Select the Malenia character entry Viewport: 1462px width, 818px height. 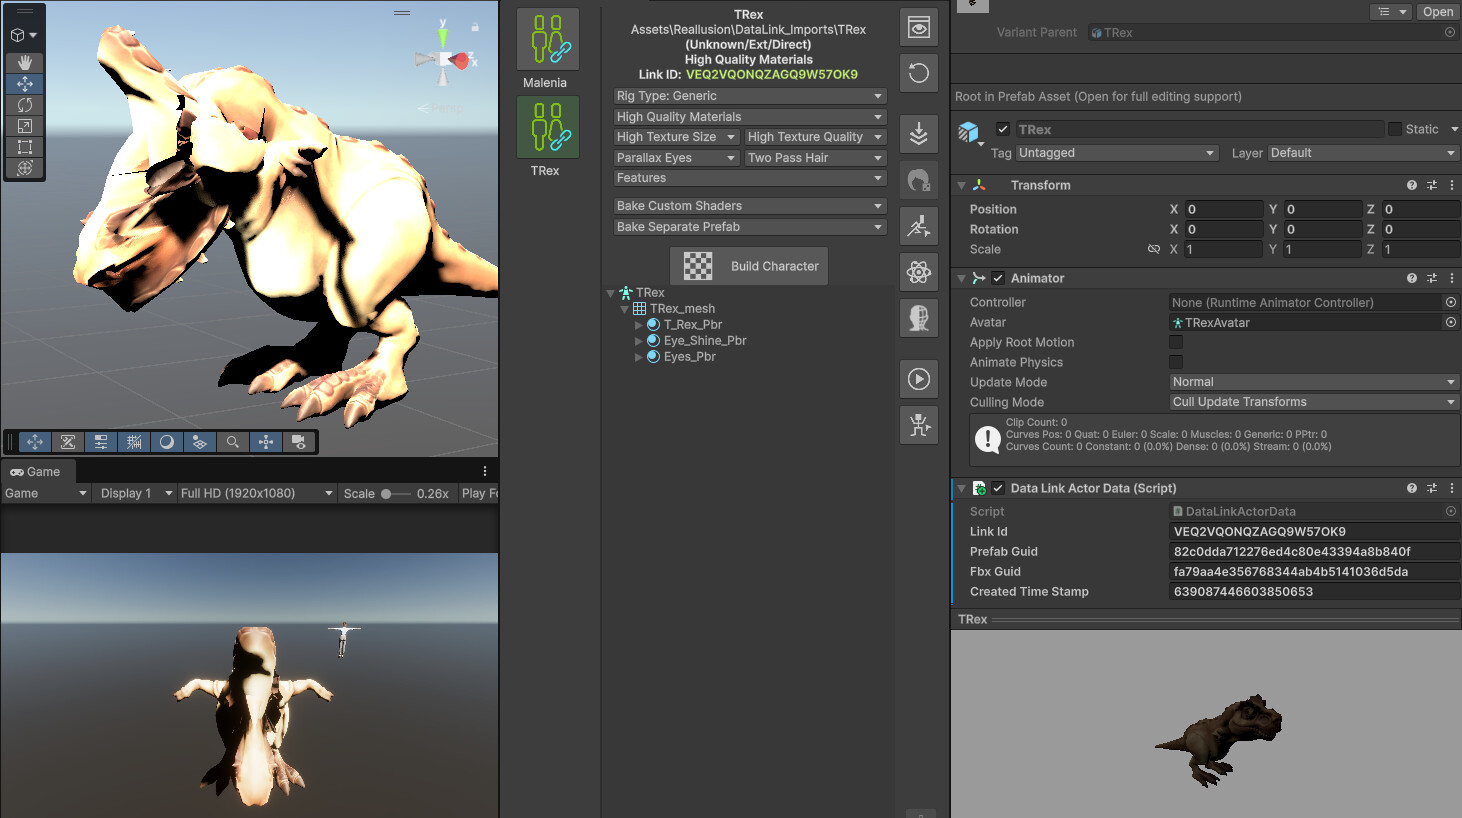click(547, 50)
